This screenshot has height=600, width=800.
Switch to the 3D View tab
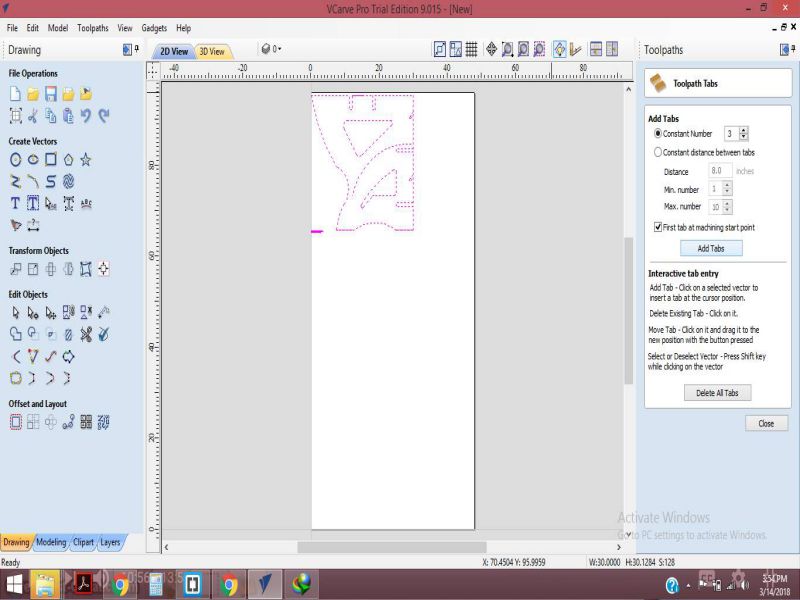click(x=212, y=51)
